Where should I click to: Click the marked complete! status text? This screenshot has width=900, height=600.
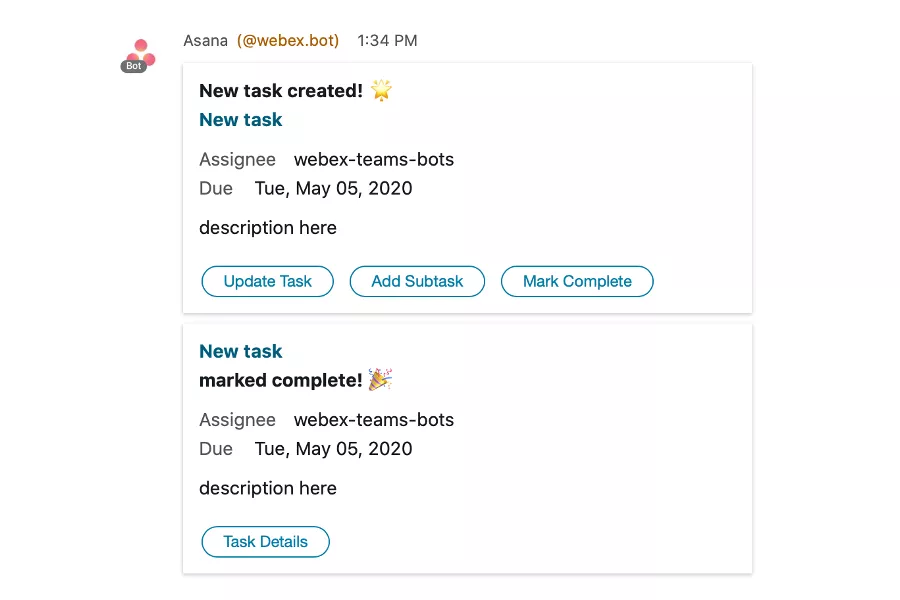coord(281,380)
